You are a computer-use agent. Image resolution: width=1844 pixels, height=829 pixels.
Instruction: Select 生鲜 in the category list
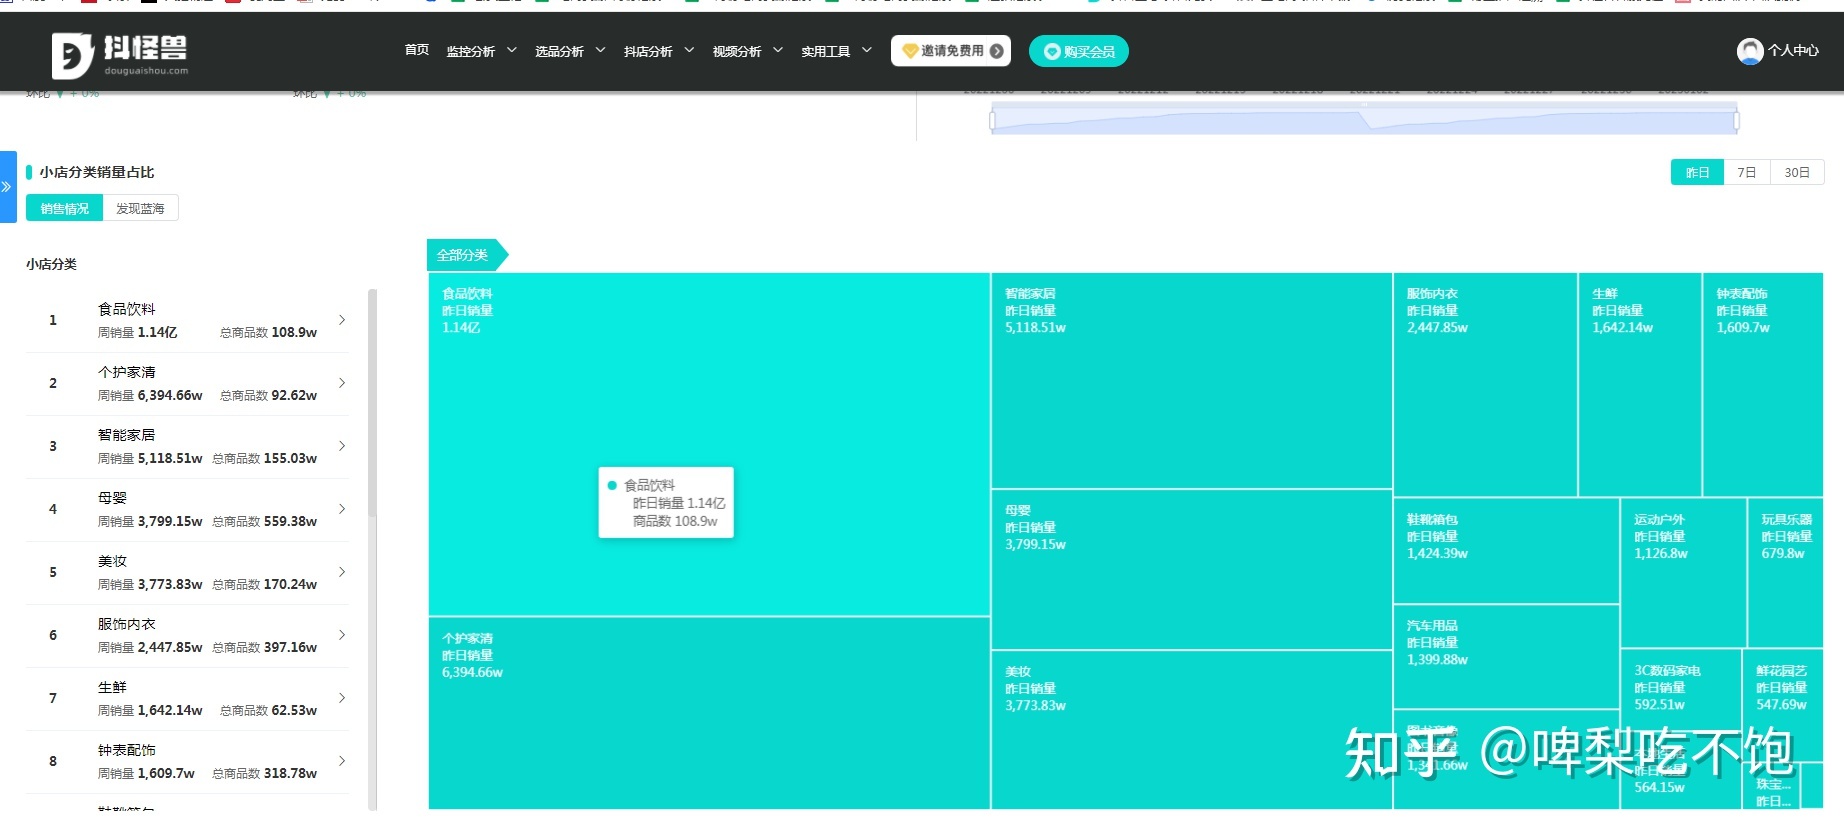click(x=187, y=698)
